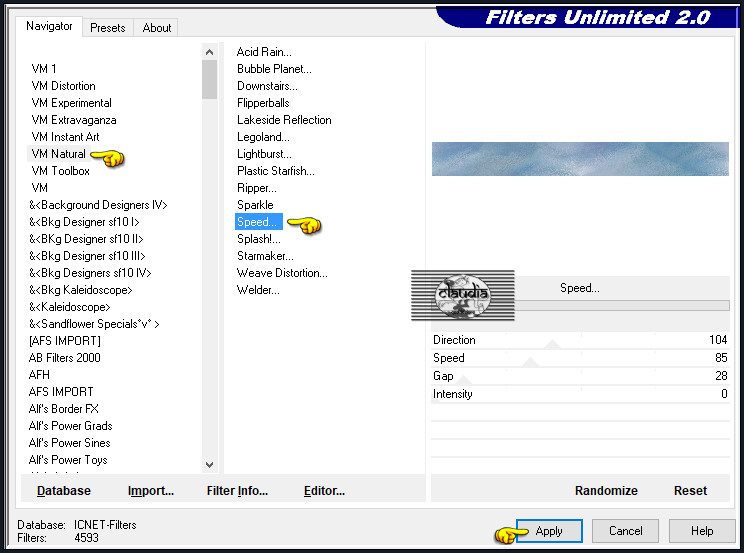Open the Editor... button
Image resolution: width=744 pixels, height=553 pixels.
[324, 491]
